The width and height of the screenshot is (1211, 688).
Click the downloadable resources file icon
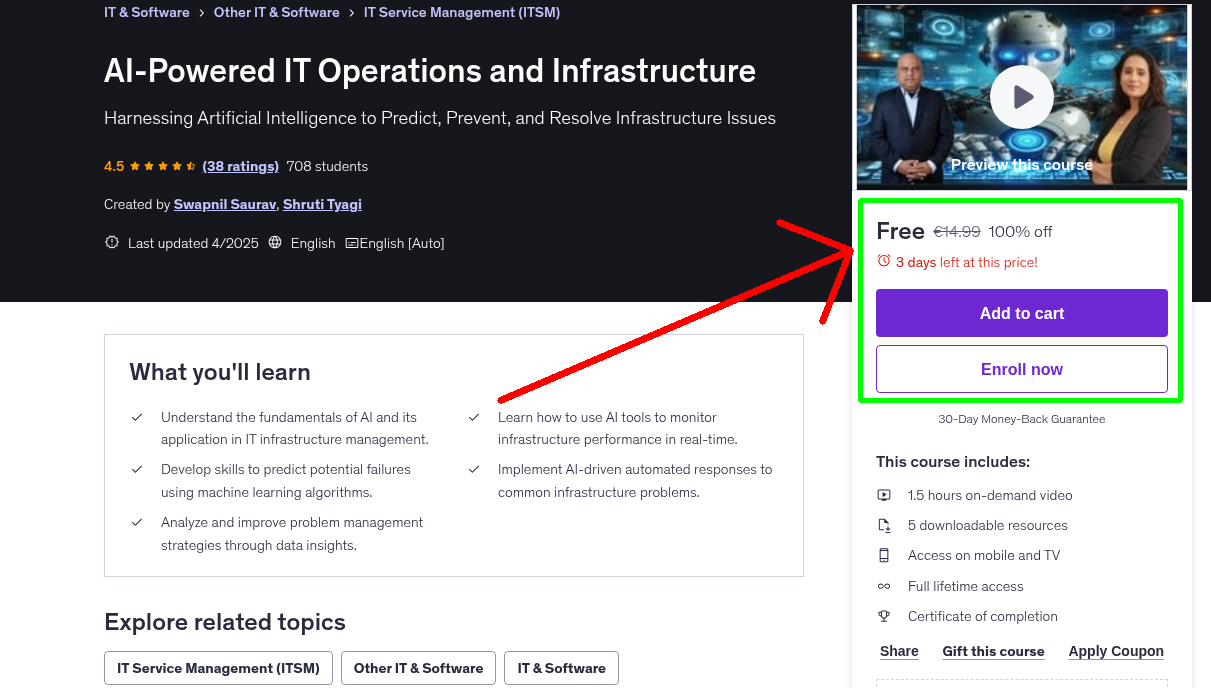(x=884, y=524)
